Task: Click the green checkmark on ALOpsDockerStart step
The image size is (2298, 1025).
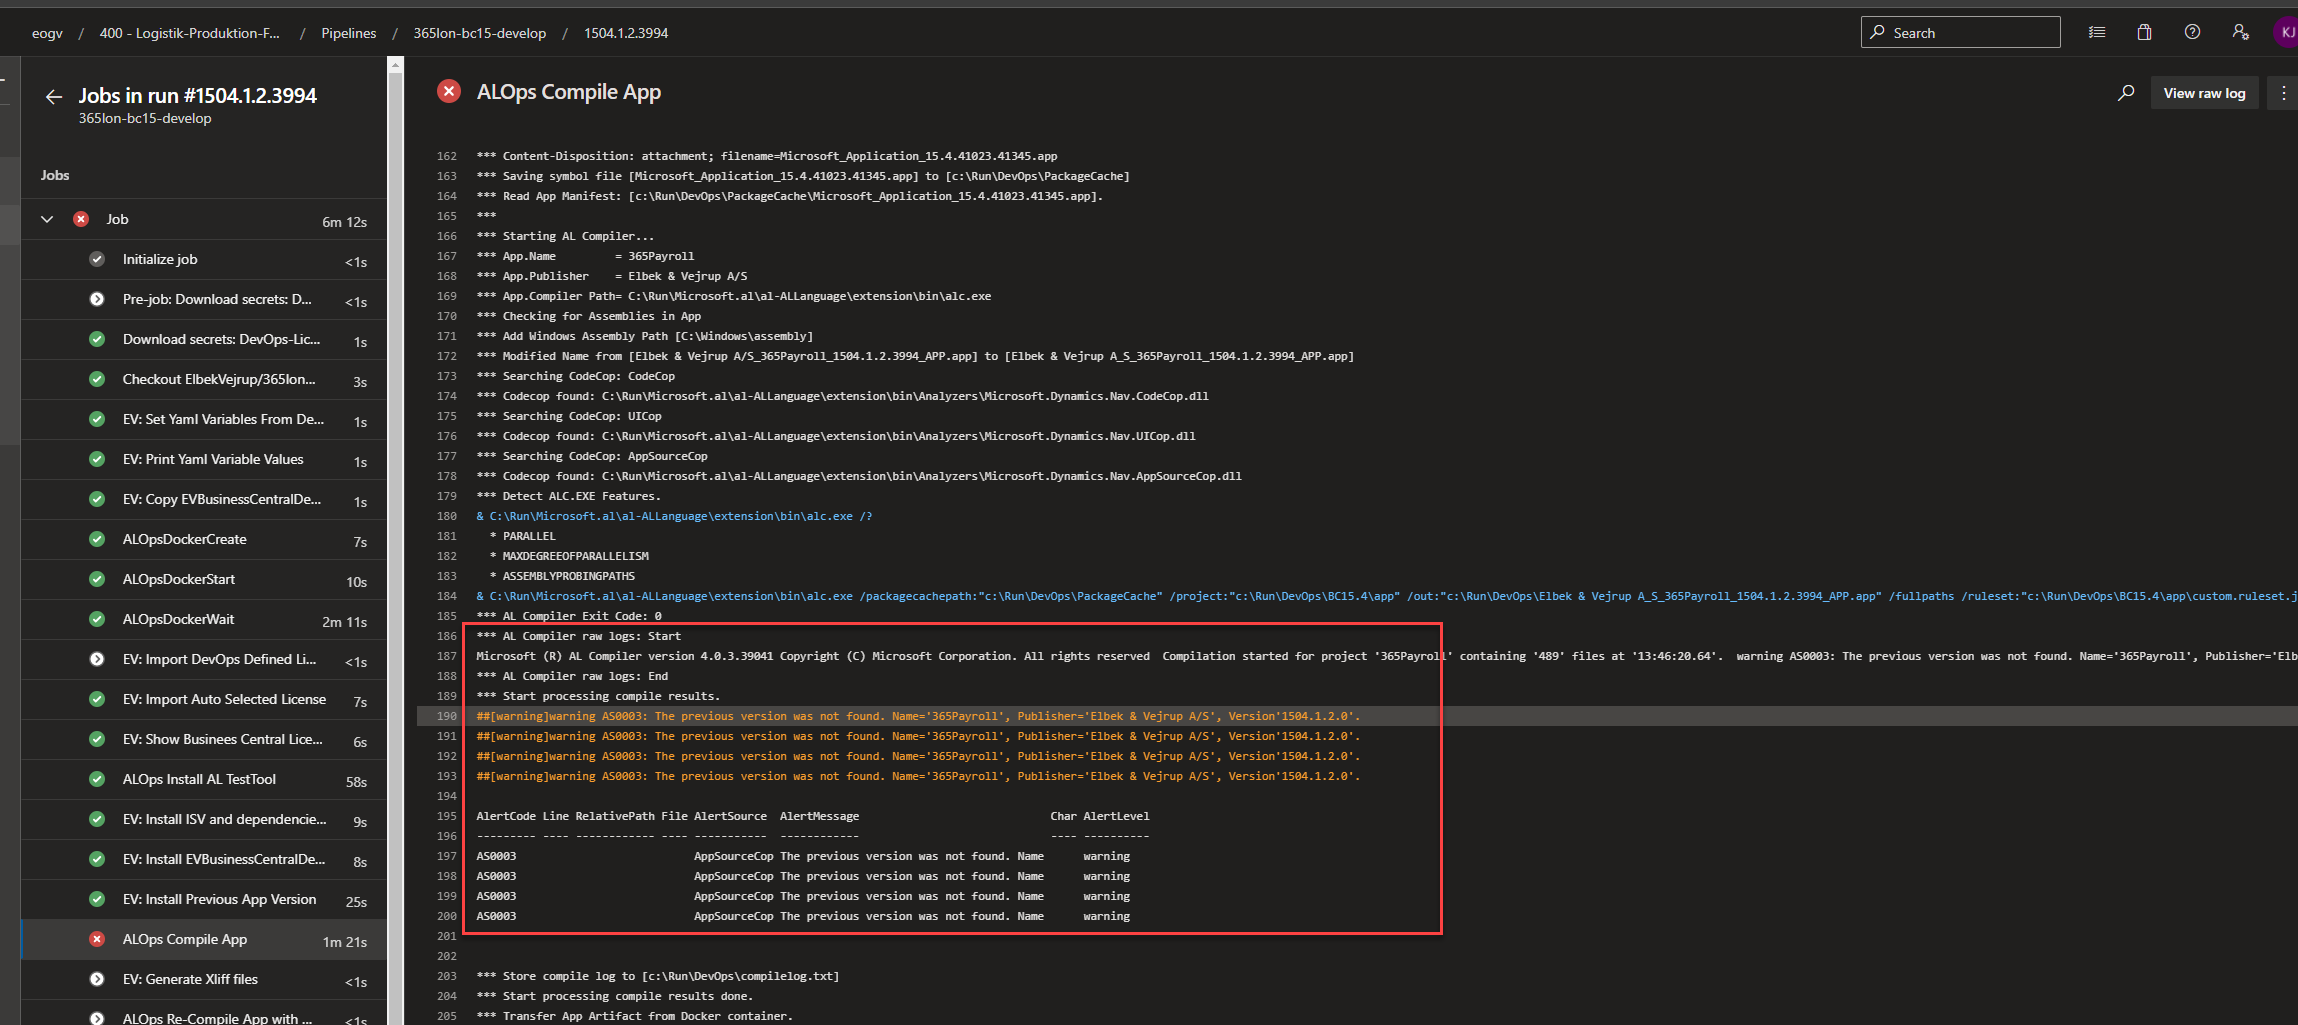Action: [96, 579]
